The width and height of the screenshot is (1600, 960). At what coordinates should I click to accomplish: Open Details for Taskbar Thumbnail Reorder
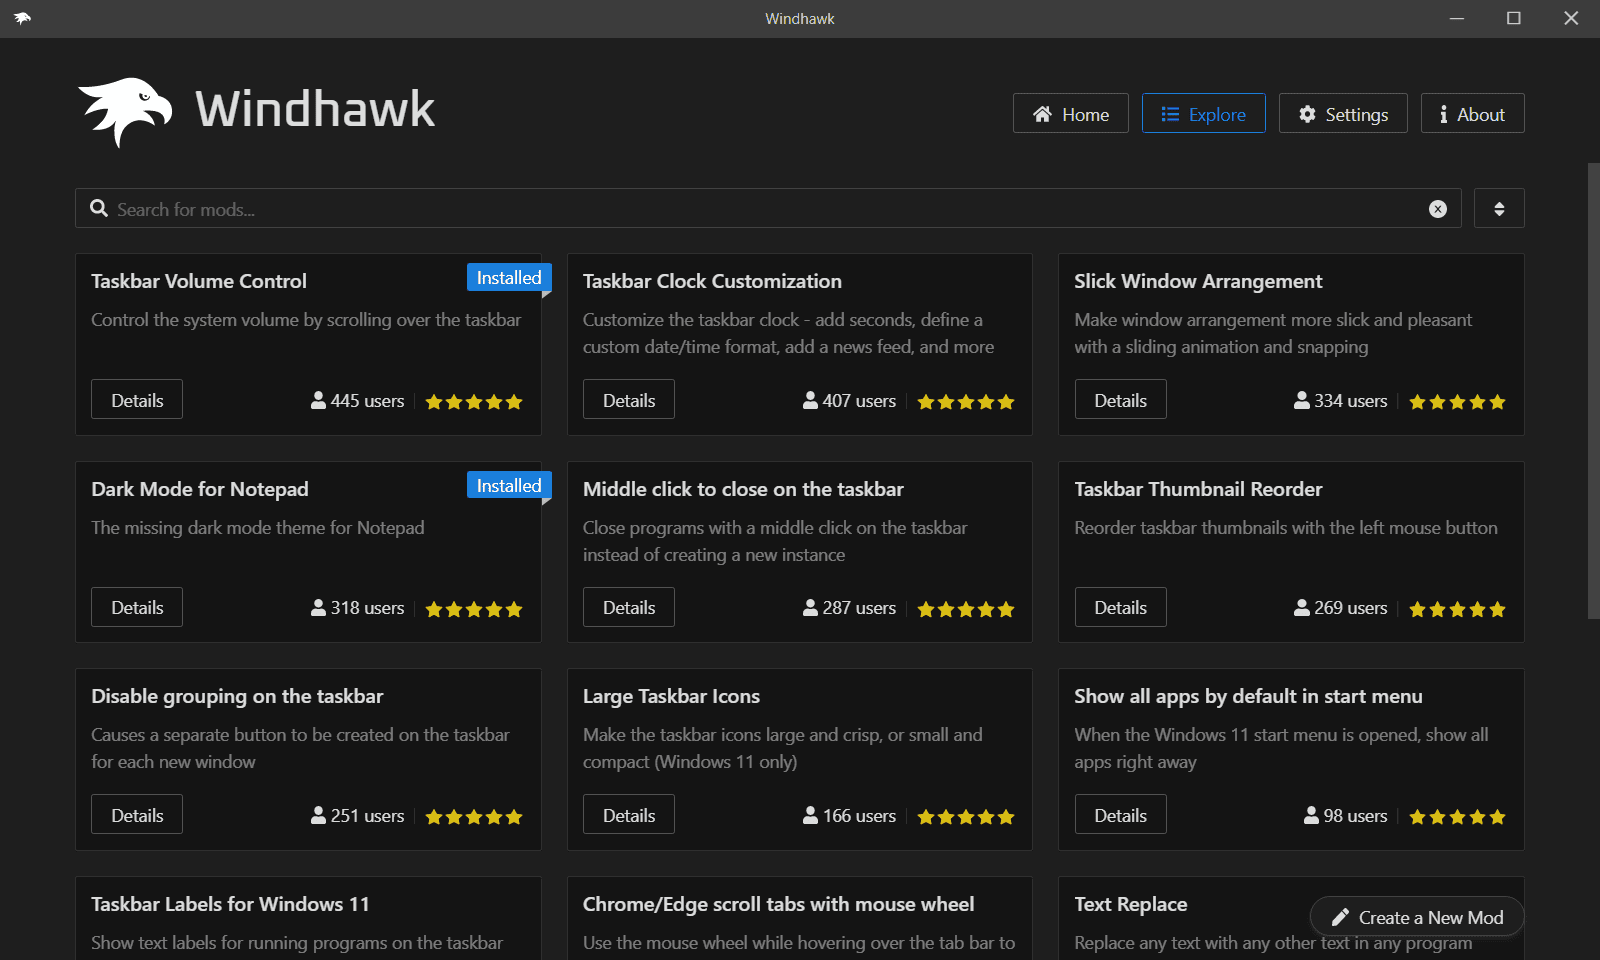pyautogui.click(x=1120, y=607)
